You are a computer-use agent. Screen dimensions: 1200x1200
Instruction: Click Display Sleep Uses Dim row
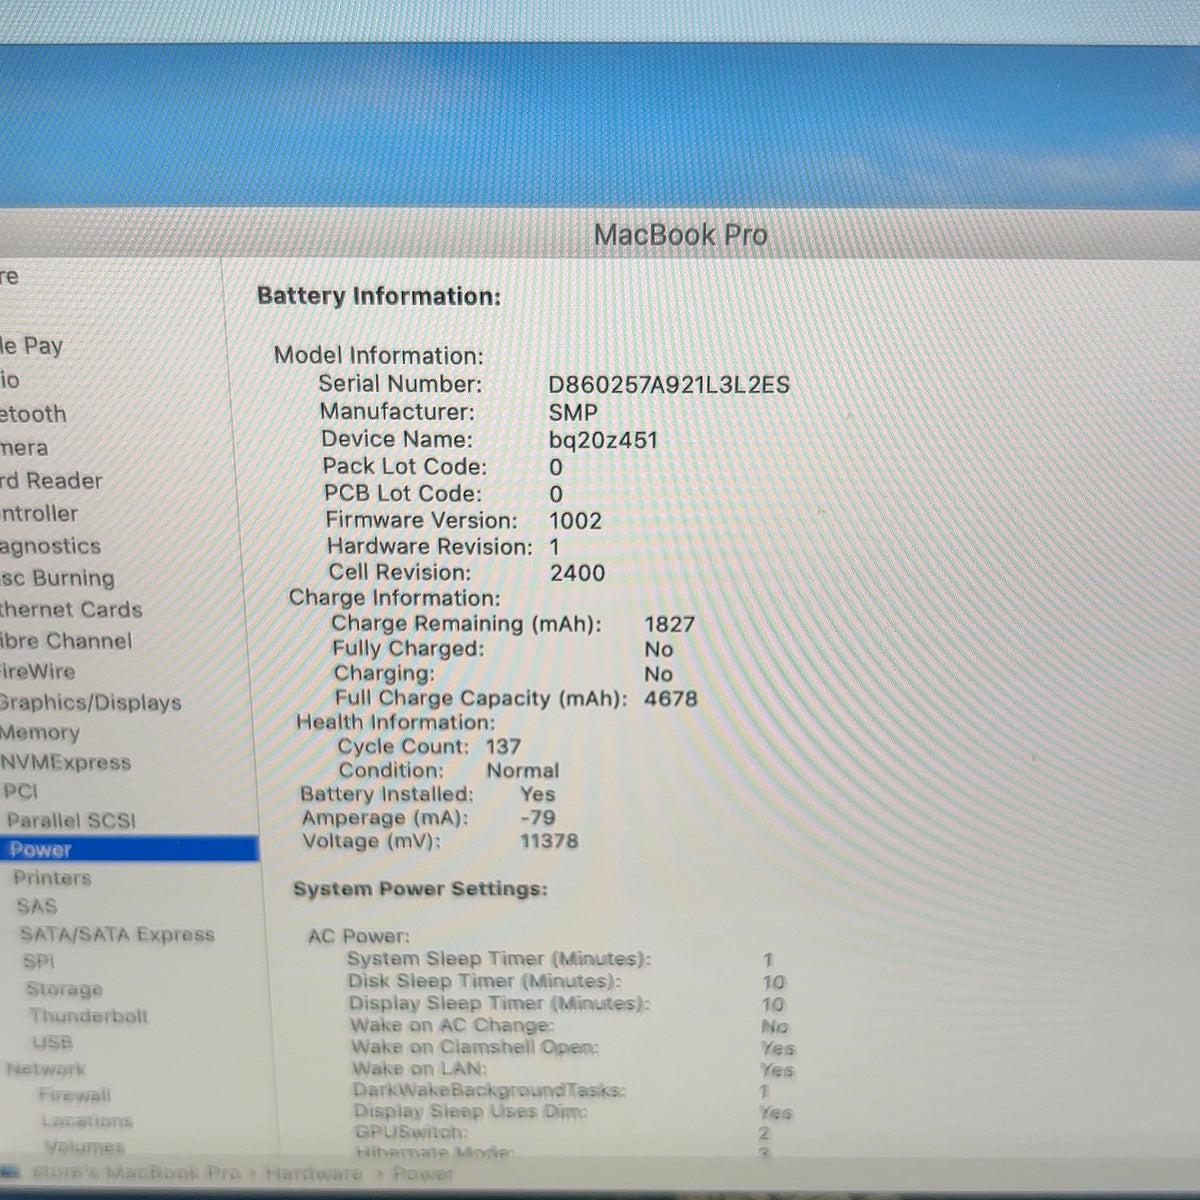(574, 1112)
